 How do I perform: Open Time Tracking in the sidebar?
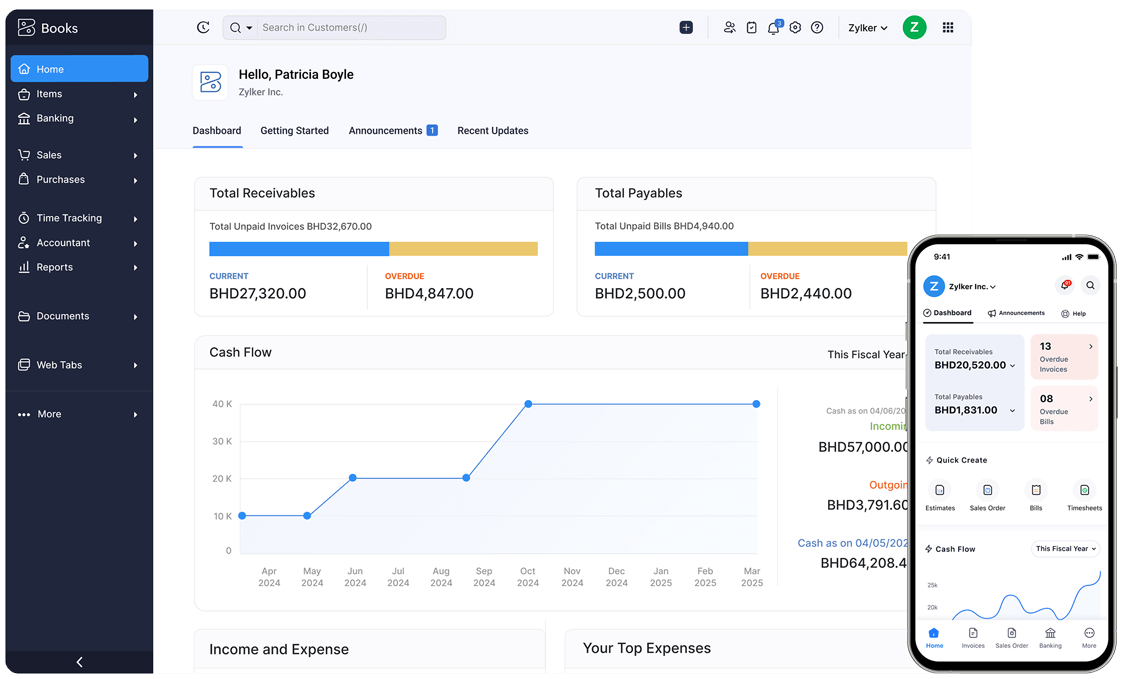pos(68,218)
